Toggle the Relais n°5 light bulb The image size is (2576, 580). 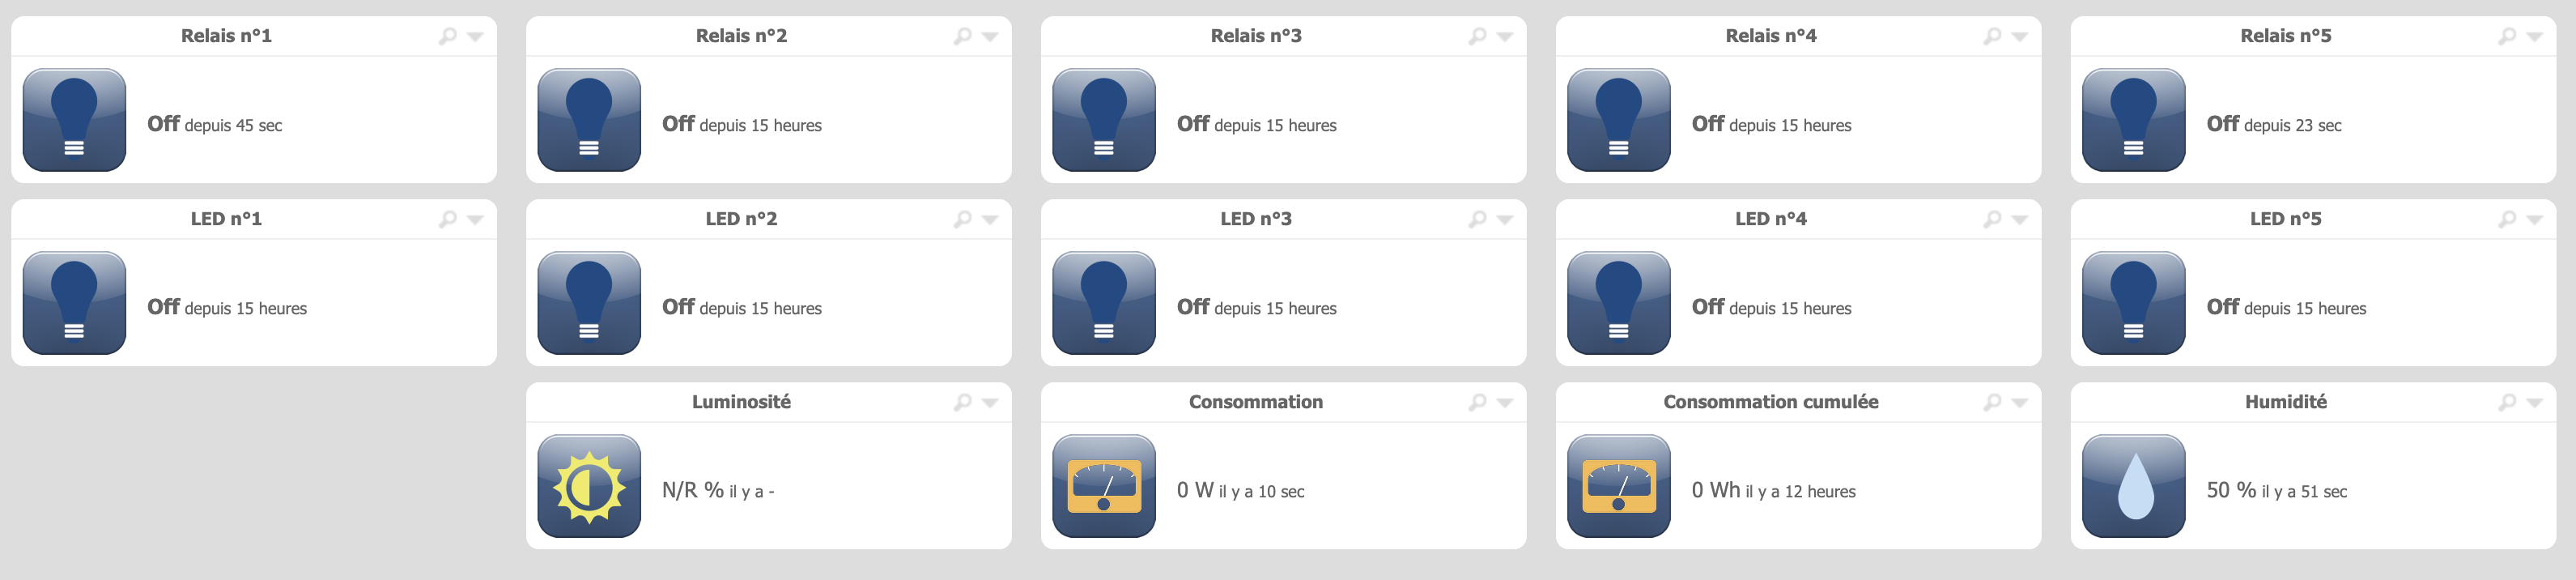2134,120
